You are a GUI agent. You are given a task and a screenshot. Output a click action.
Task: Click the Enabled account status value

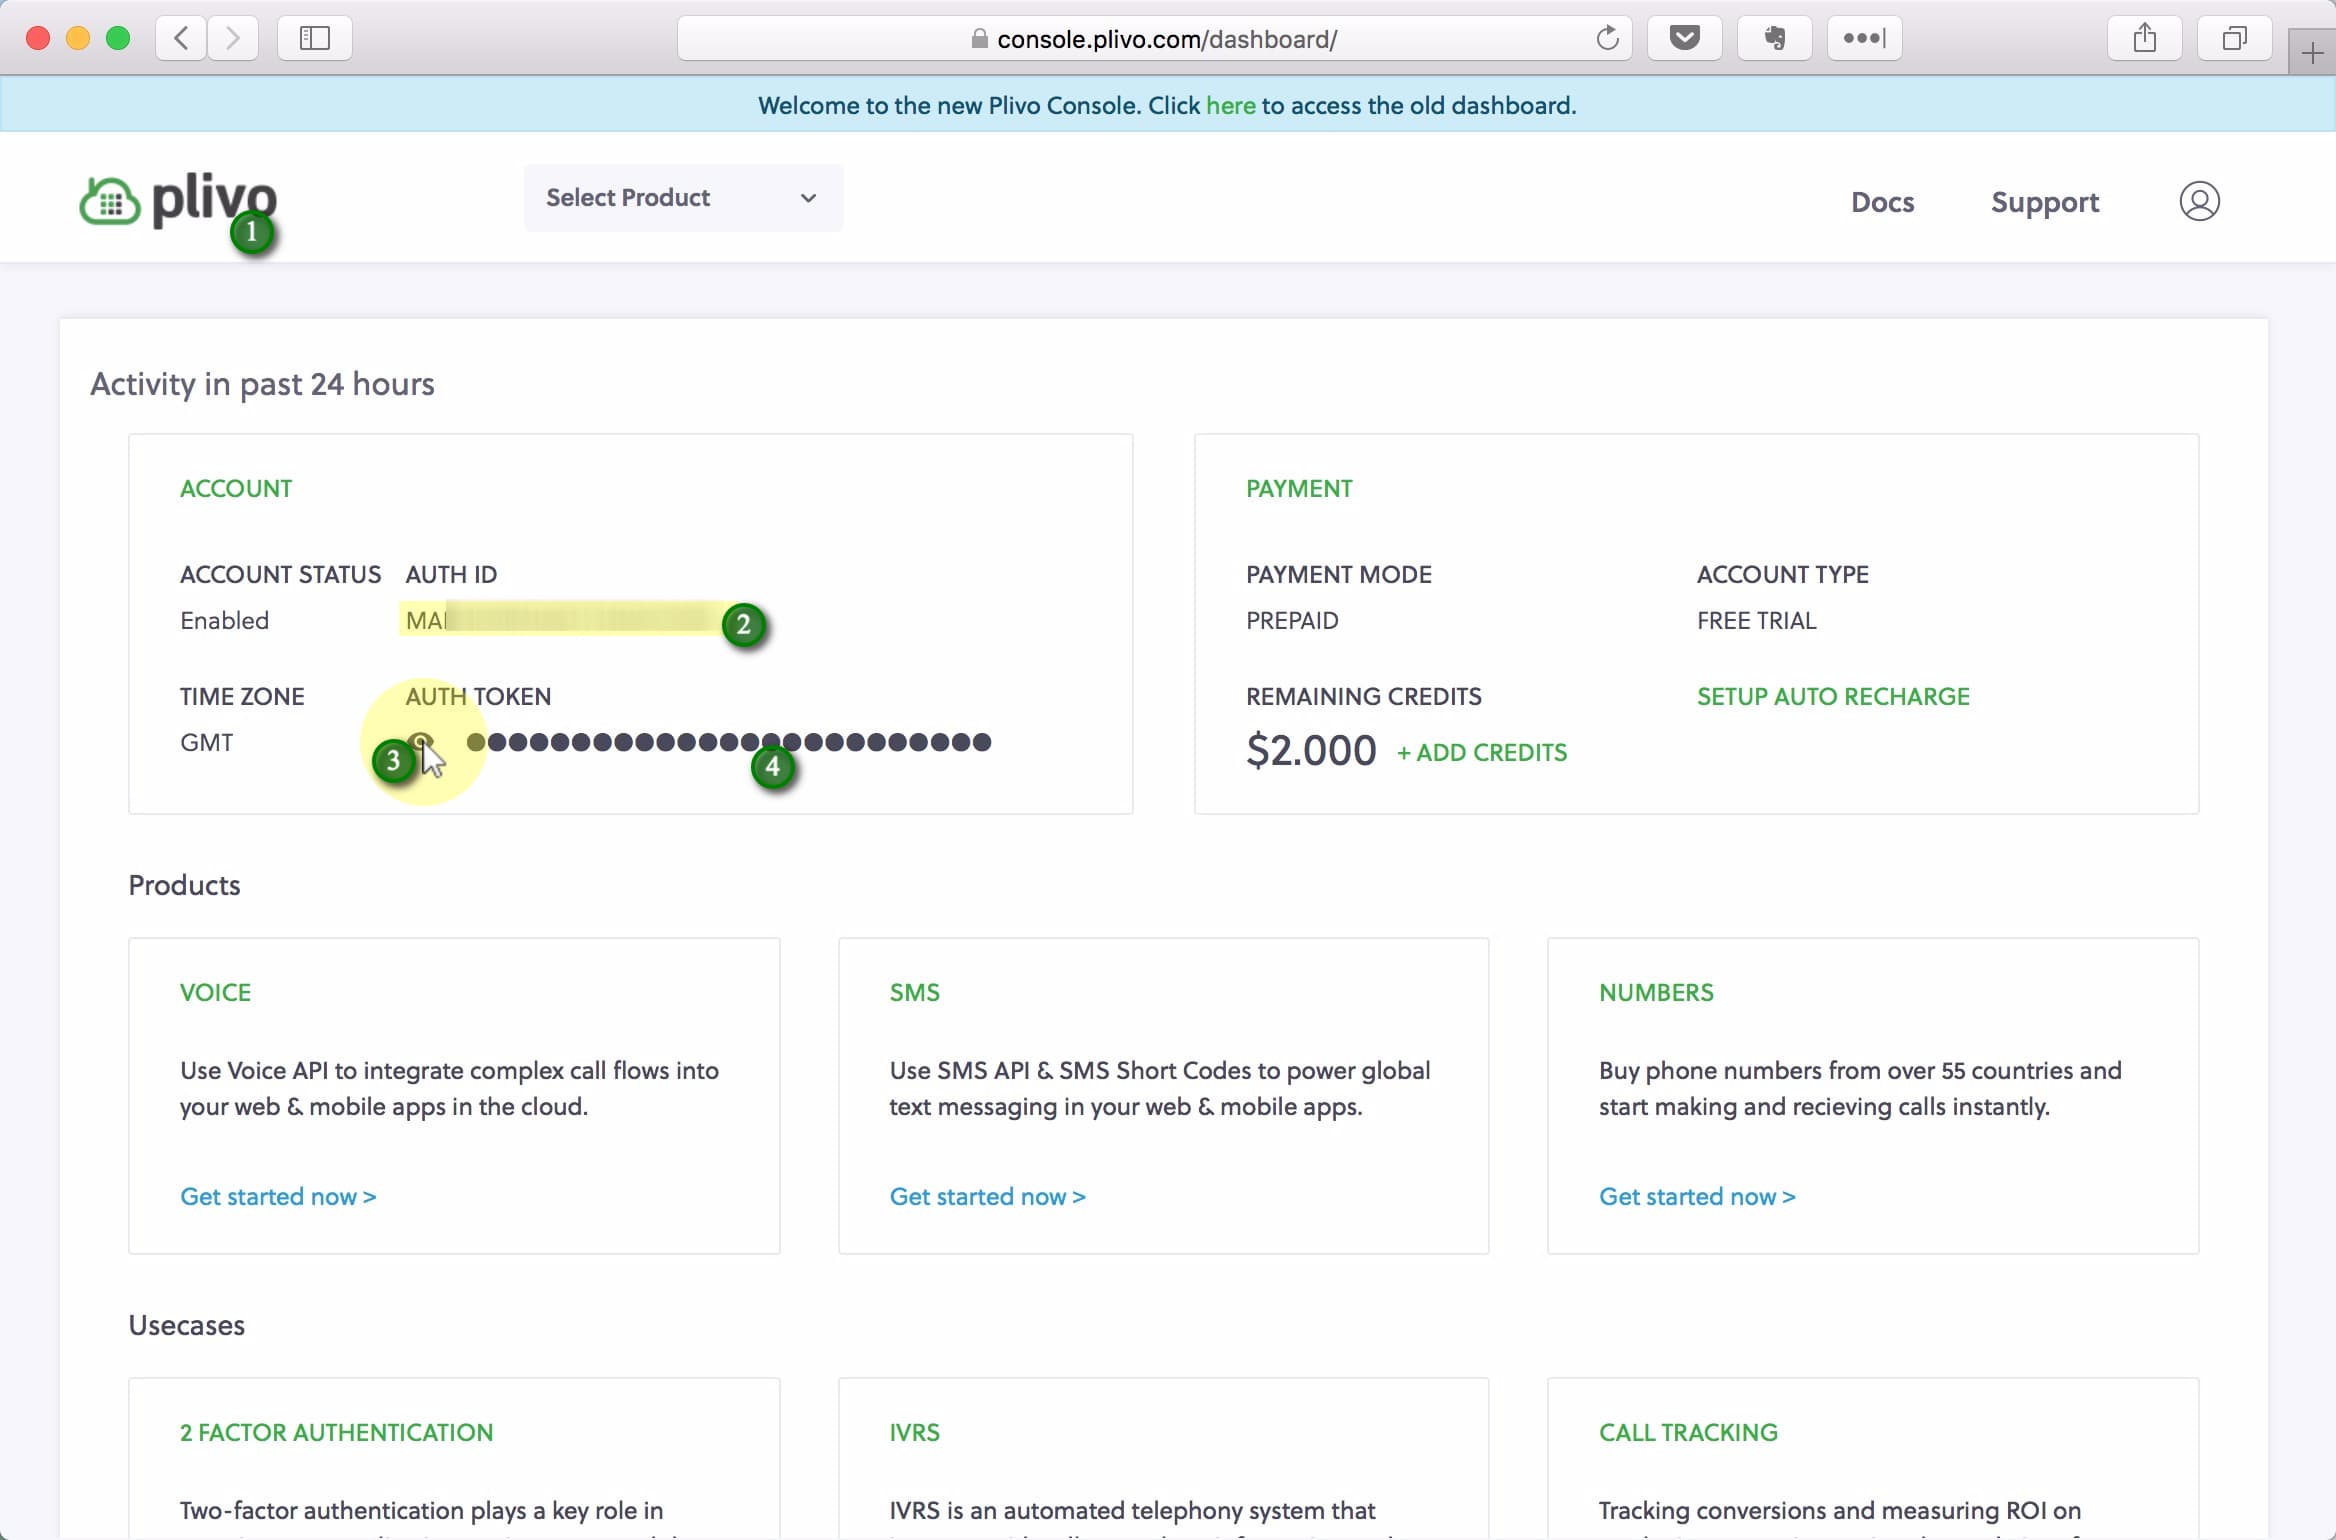click(x=225, y=620)
